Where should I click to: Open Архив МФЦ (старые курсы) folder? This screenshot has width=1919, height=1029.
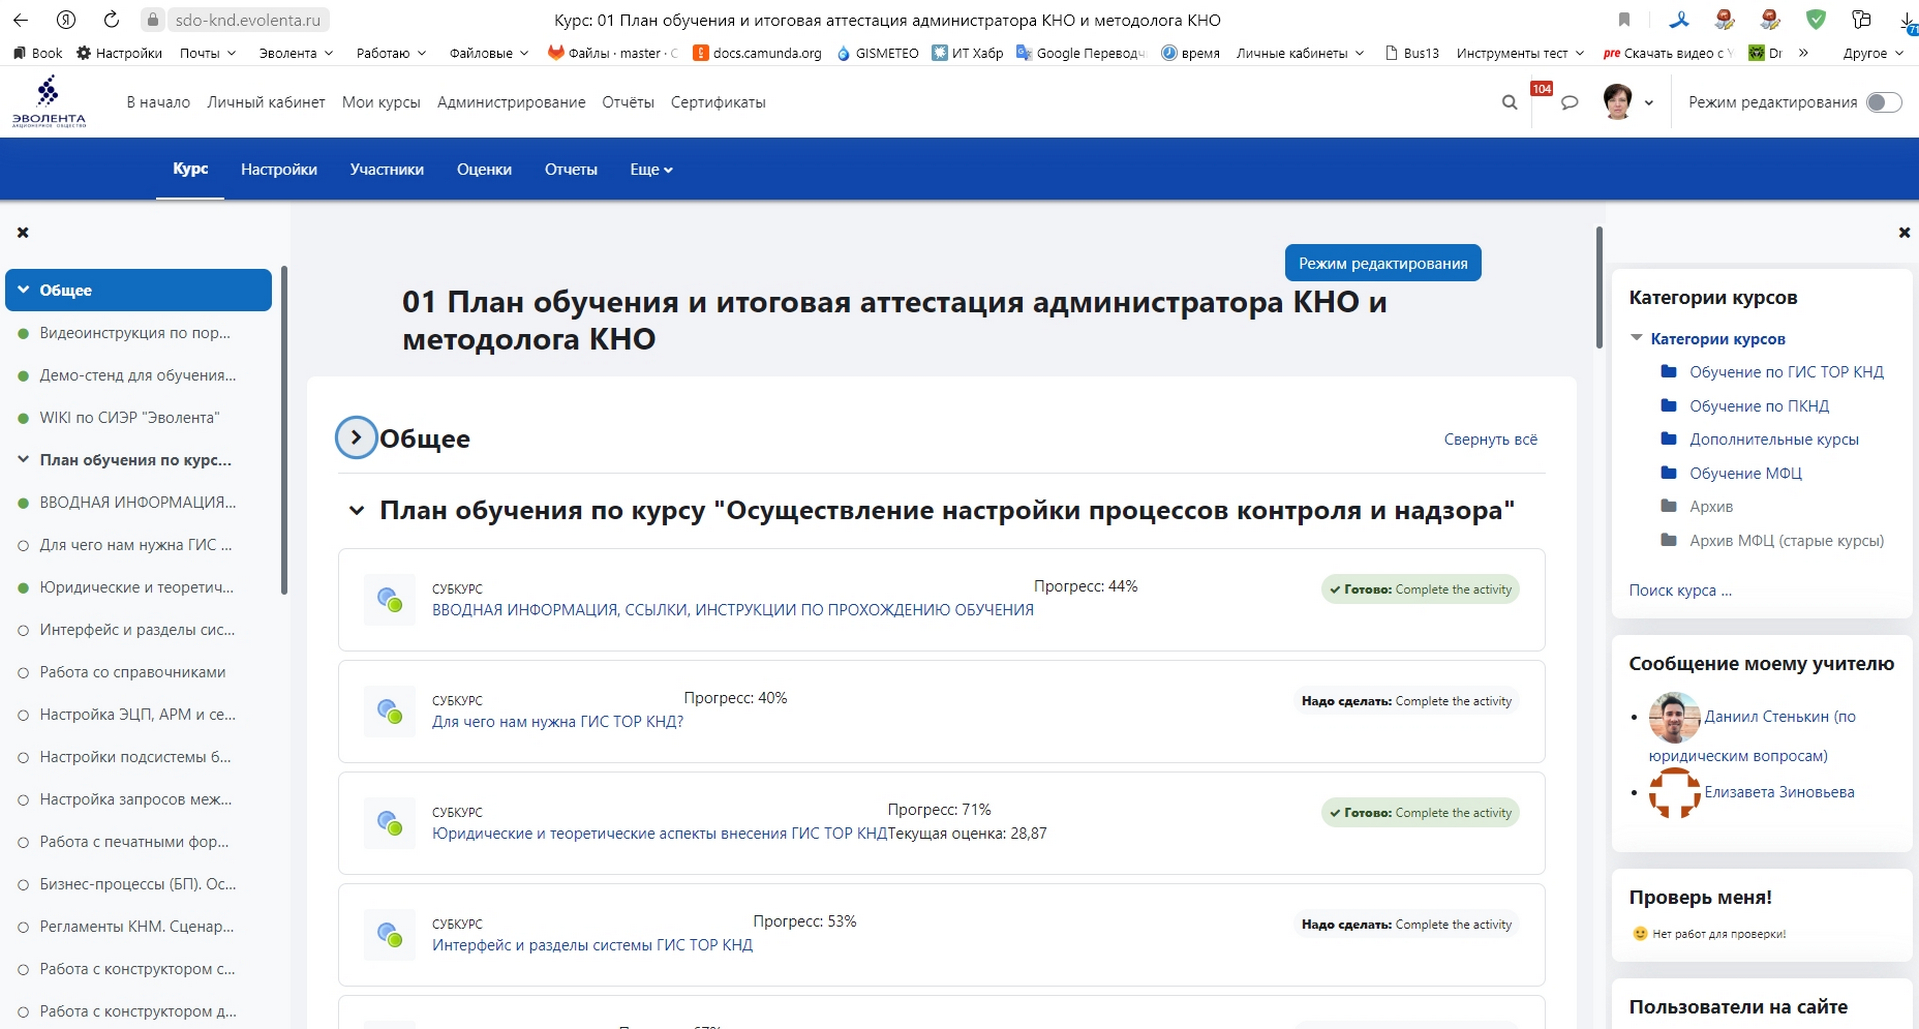(1786, 540)
